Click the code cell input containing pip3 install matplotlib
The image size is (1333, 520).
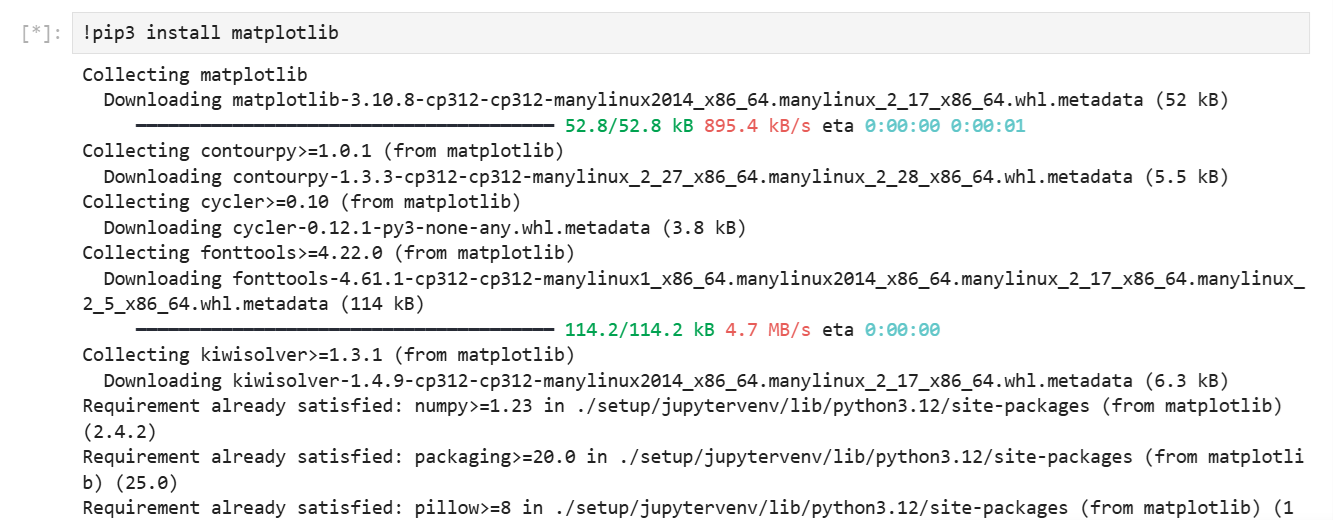(x=690, y=33)
